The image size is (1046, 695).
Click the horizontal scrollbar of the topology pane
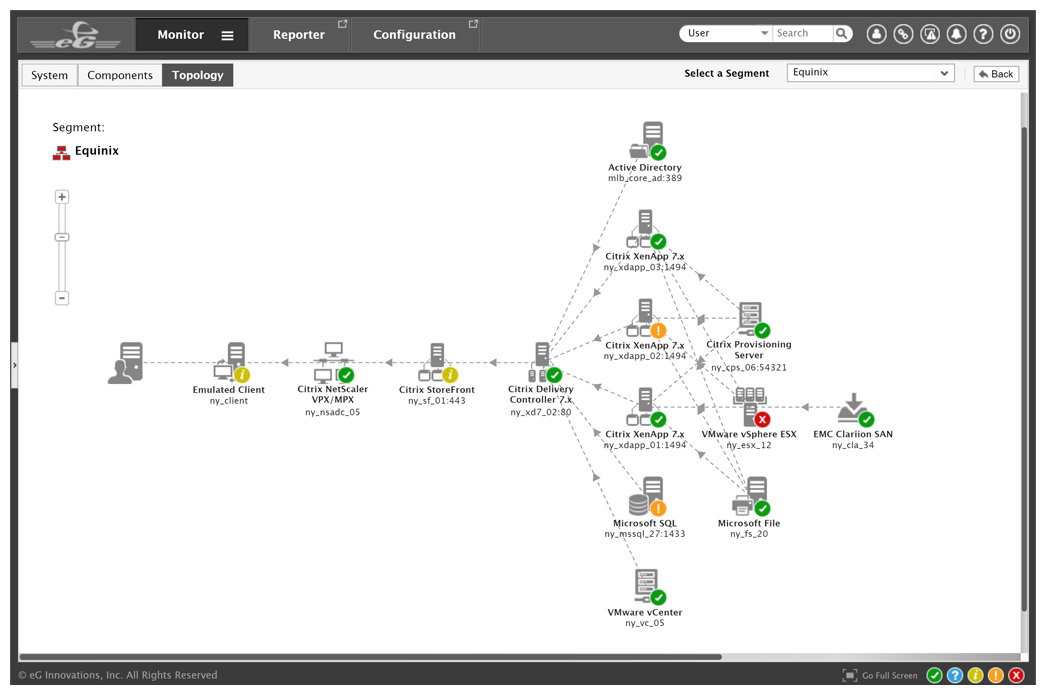pyautogui.click(x=370, y=657)
